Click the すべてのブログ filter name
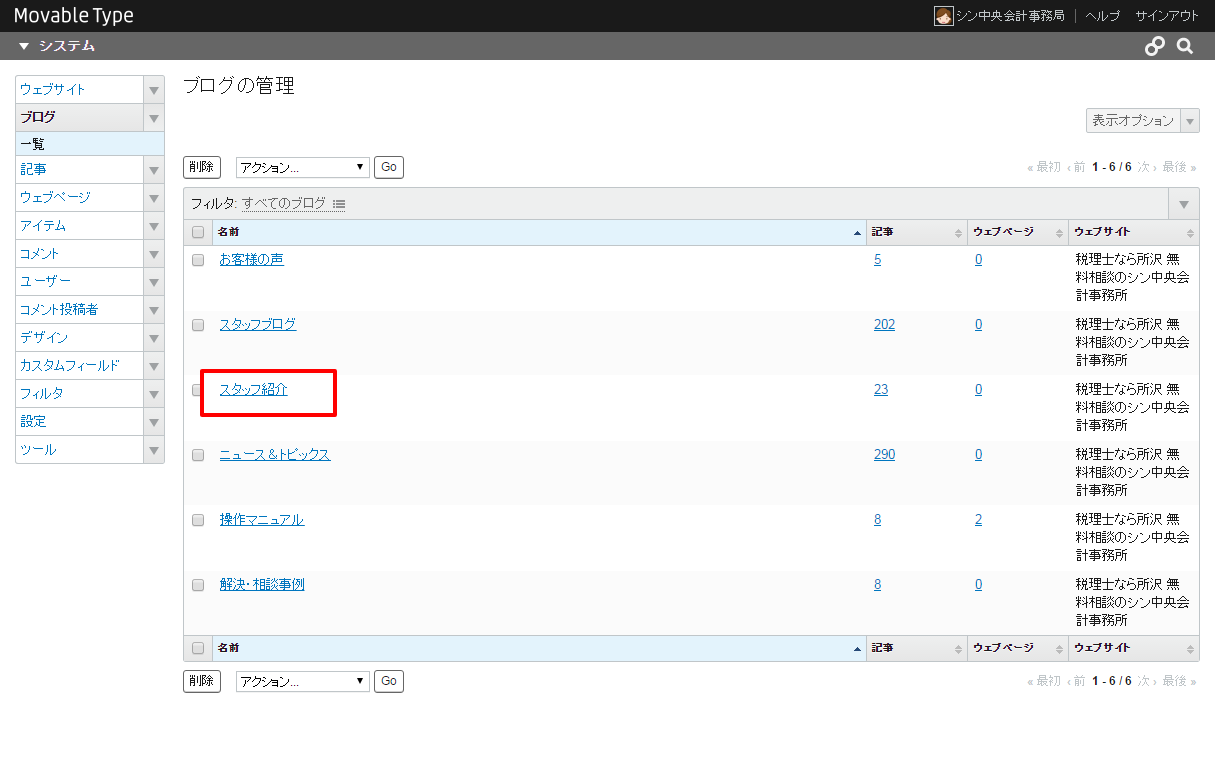Image resolution: width=1215 pixels, height=766 pixels. click(x=284, y=204)
